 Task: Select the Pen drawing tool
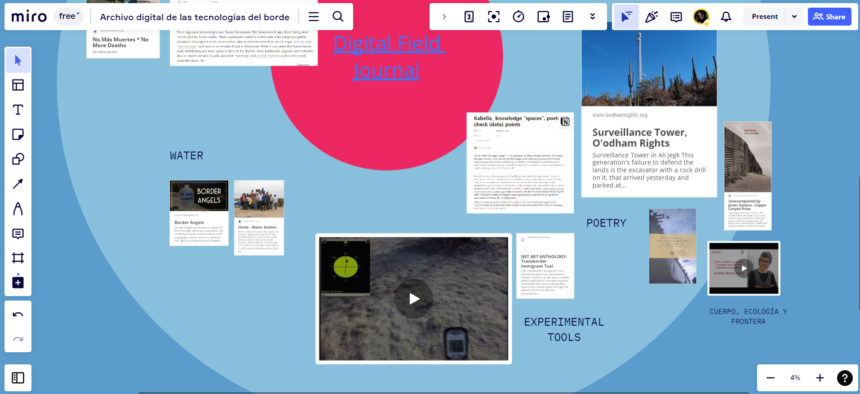(x=18, y=209)
